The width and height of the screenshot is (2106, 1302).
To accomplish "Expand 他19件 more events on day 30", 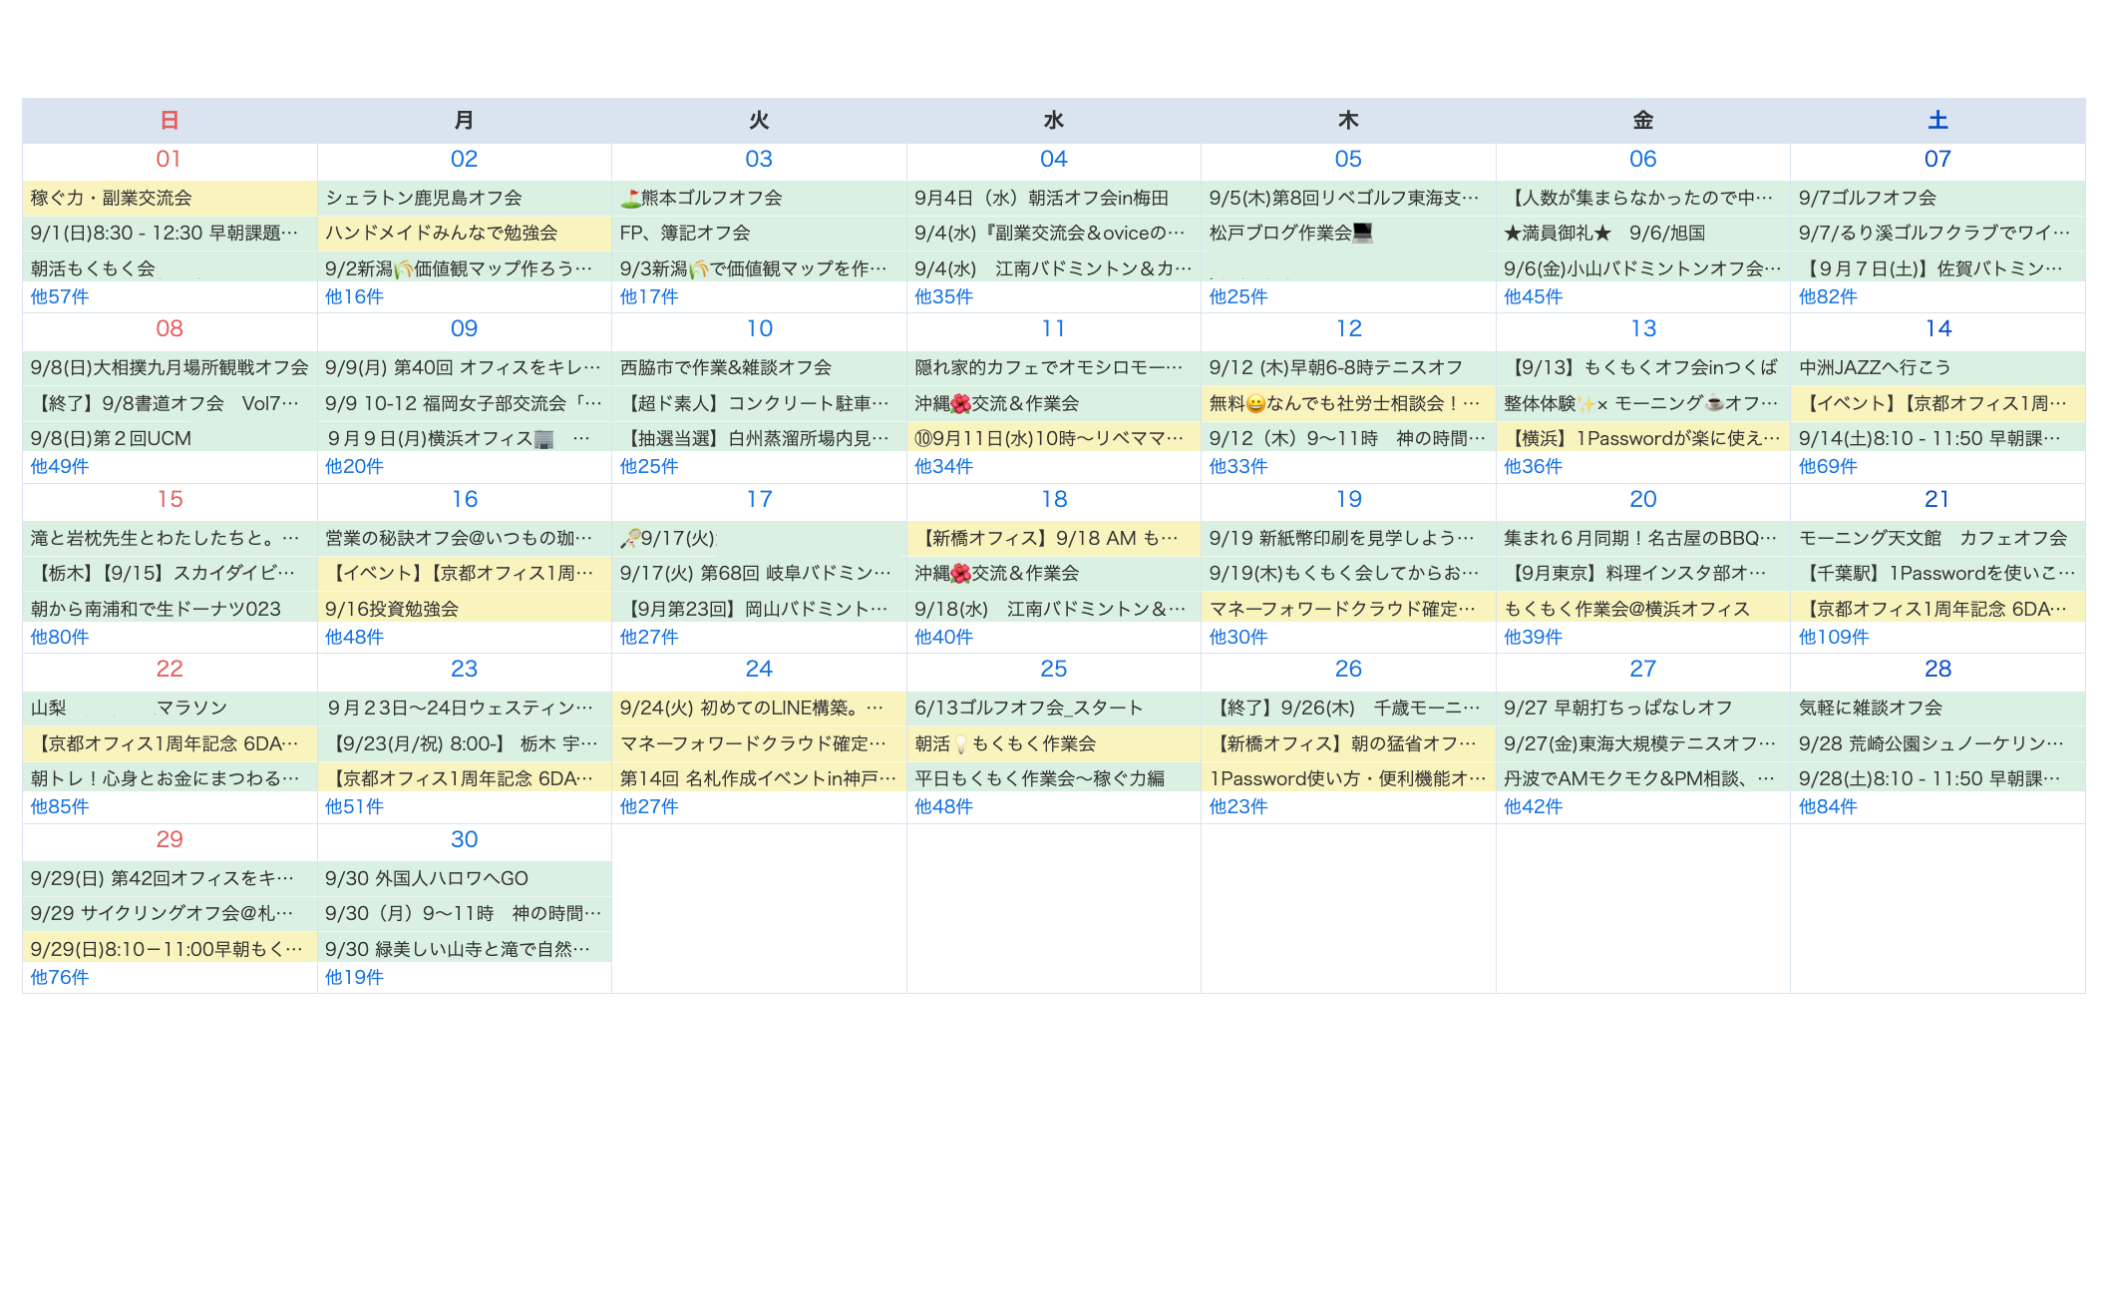I will click(x=354, y=978).
